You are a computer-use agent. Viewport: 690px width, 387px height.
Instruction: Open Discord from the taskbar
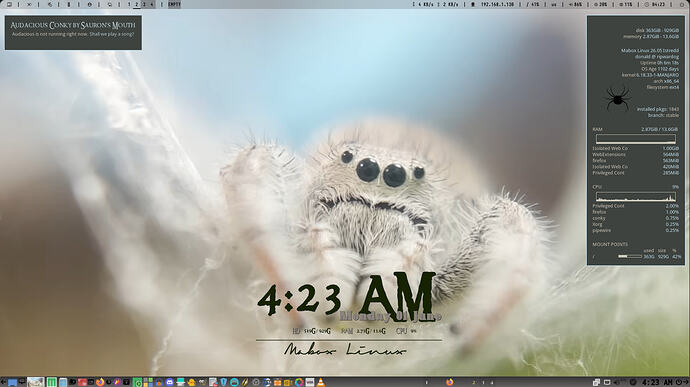169,382
